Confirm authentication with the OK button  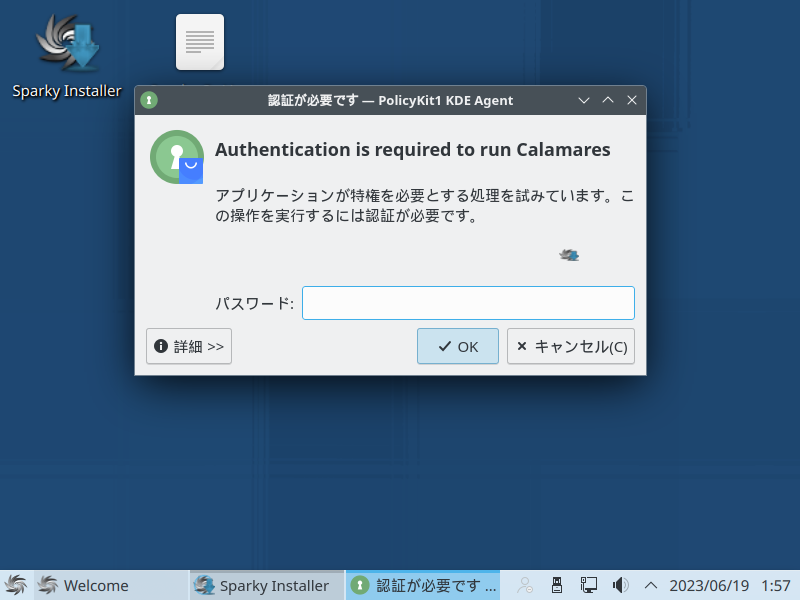pyautogui.click(x=458, y=346)
